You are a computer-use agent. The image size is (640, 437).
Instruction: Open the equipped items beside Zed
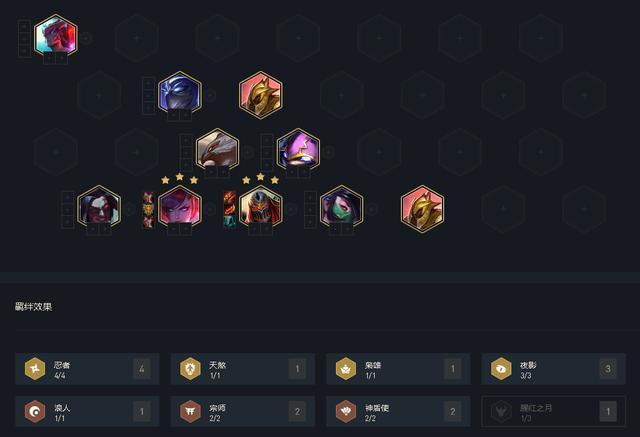click(229, 210)
